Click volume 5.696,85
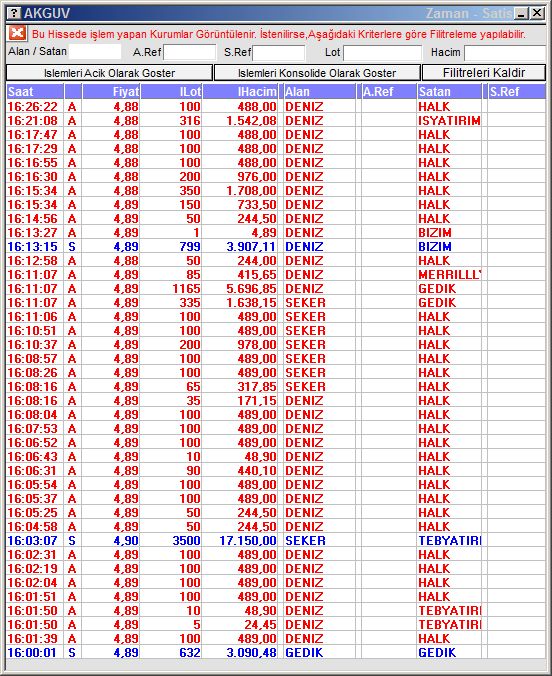Viewport: 552px width, 676px height. point(251,289)
